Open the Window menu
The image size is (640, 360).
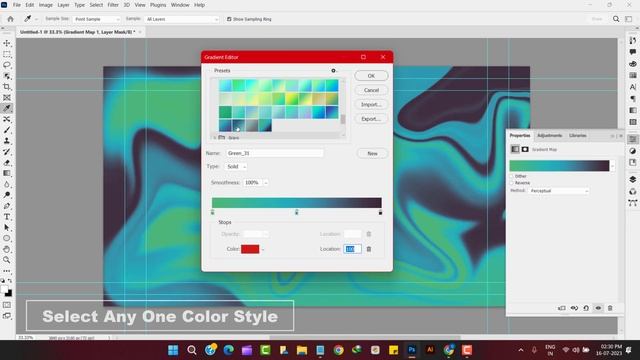tap(180, 5)
